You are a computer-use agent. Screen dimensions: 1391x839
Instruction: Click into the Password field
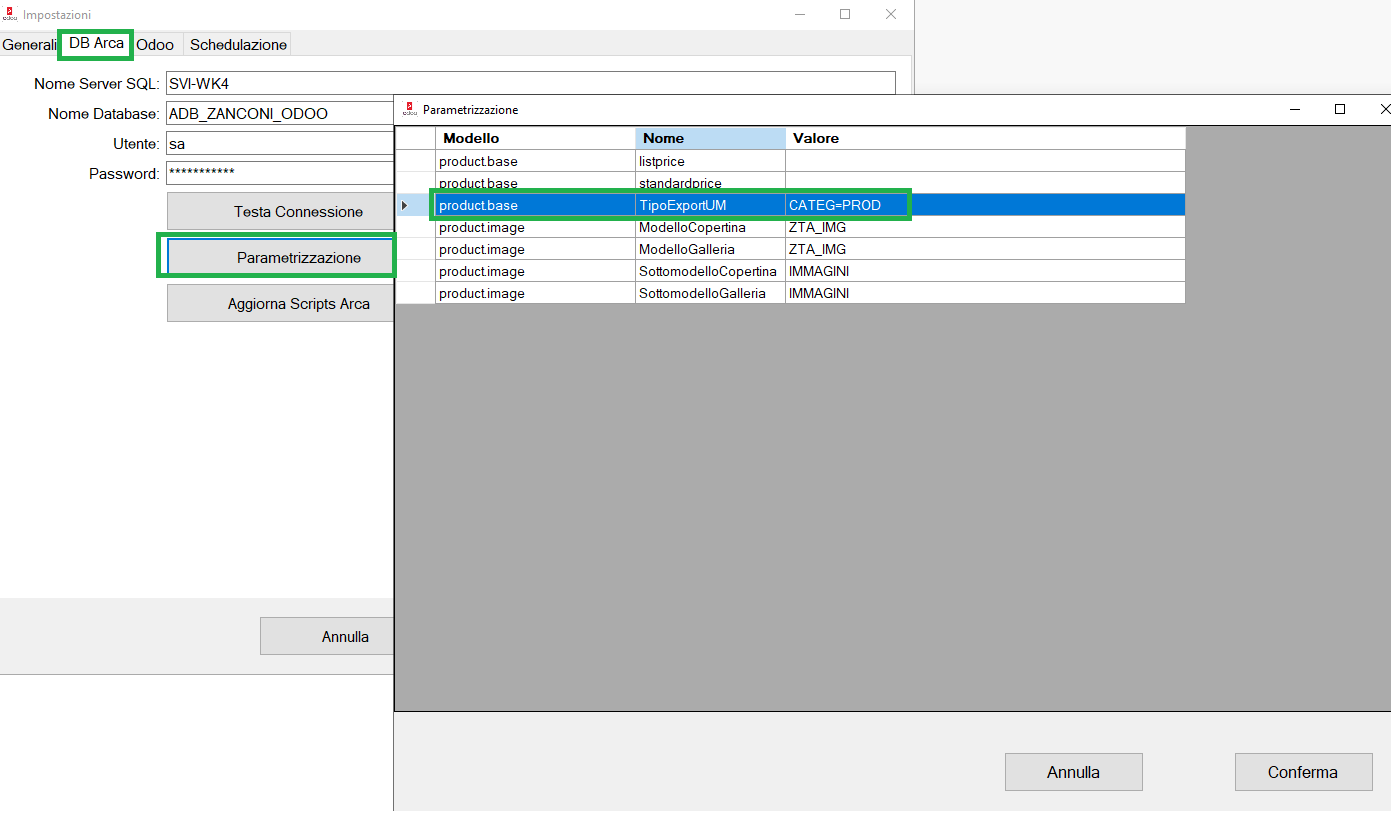[x=280, y=173]
